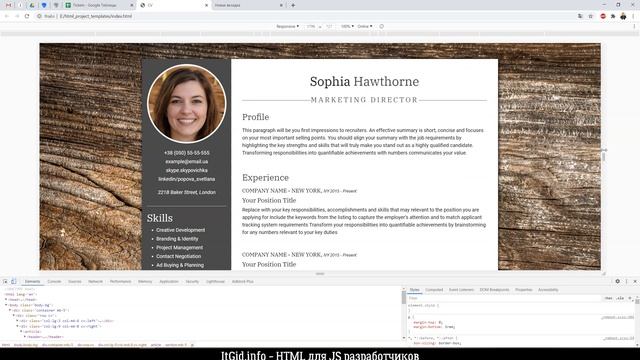Viewport: 640px width, 360px height.
Task: Open DevTools settings gear
Action: 618,281
